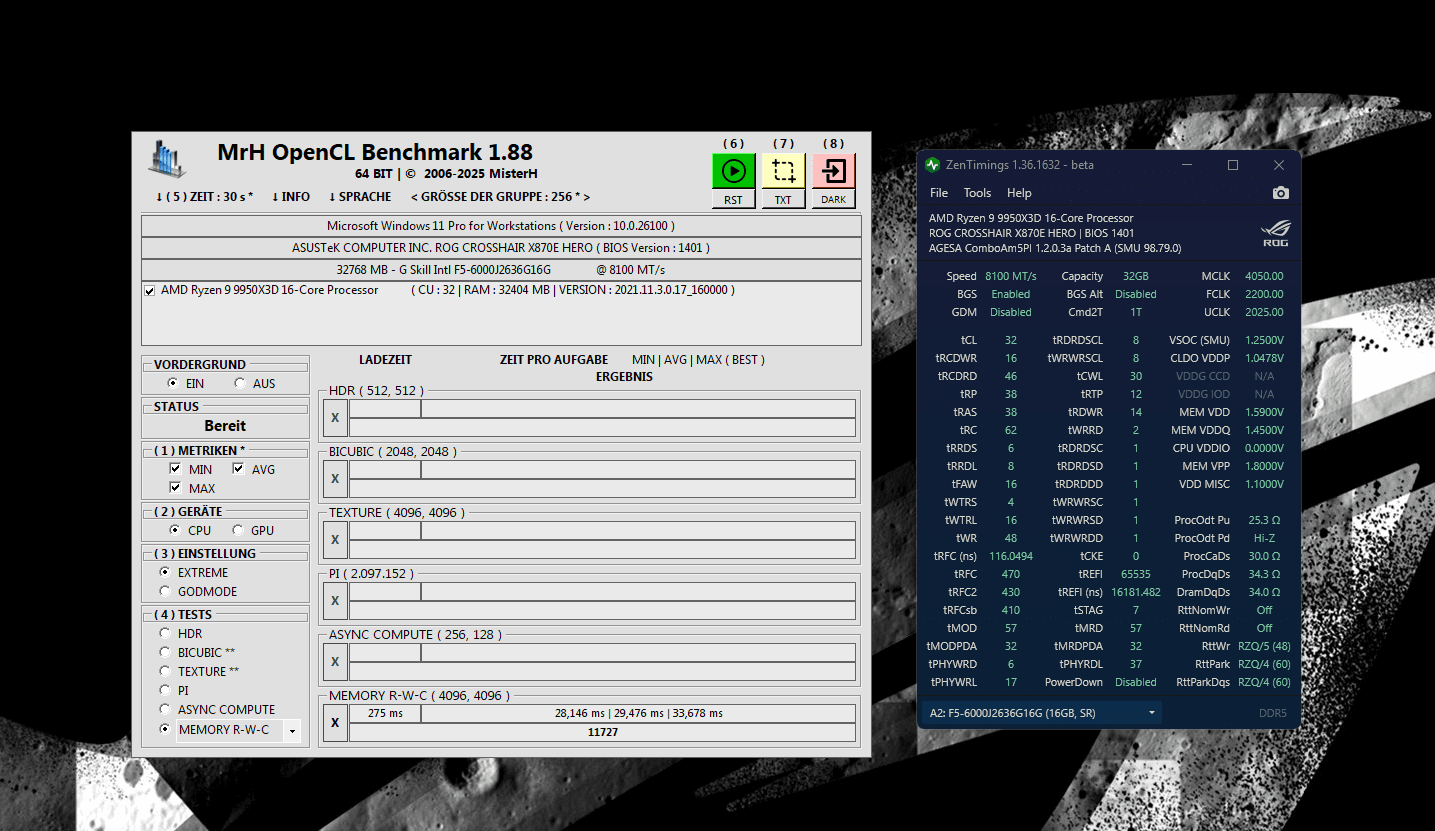Toggle the MAX metric checkbox
The height and width of the screenshot is (831, 1435).
click(175, 488)
